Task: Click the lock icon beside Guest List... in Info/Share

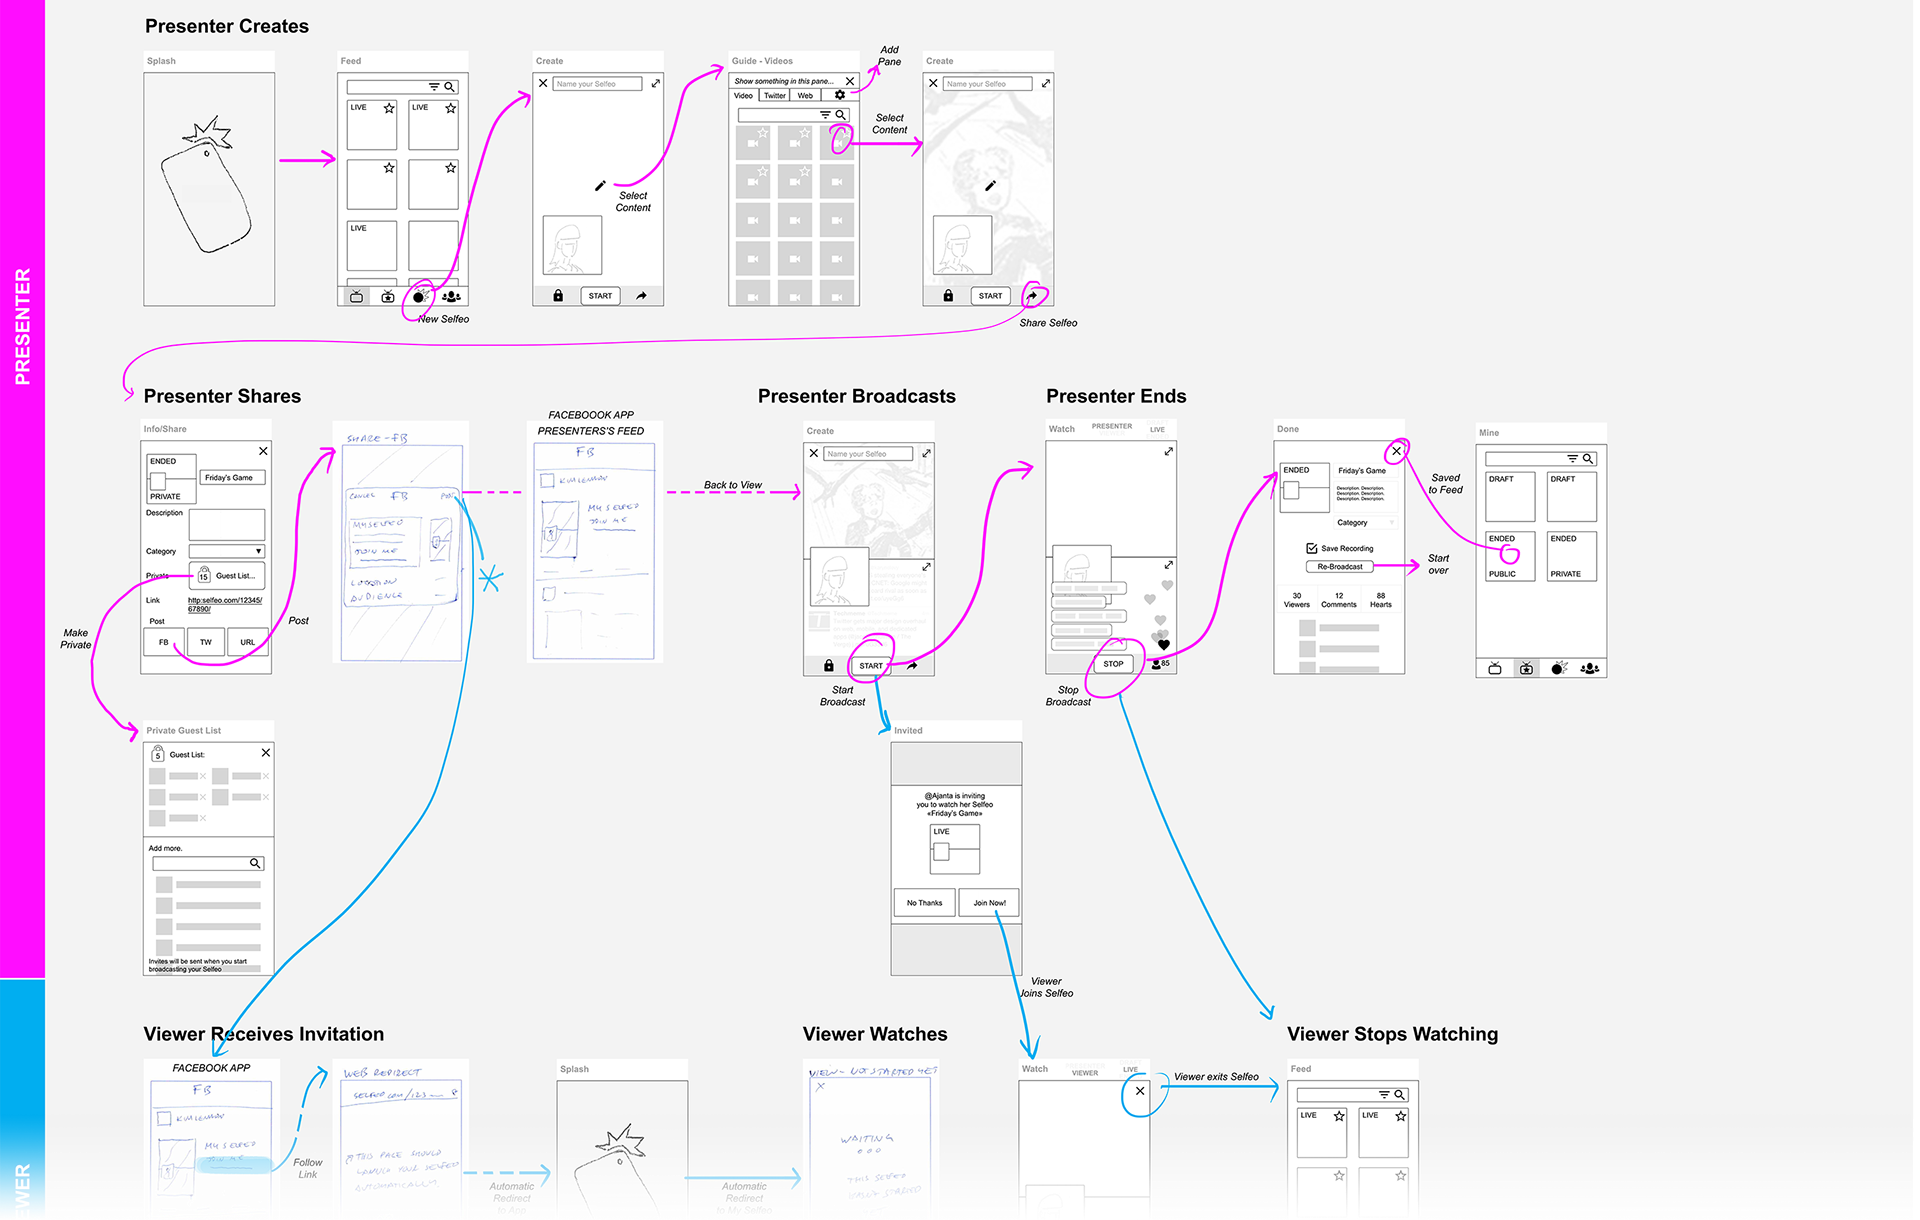Action: coord(204,575)
